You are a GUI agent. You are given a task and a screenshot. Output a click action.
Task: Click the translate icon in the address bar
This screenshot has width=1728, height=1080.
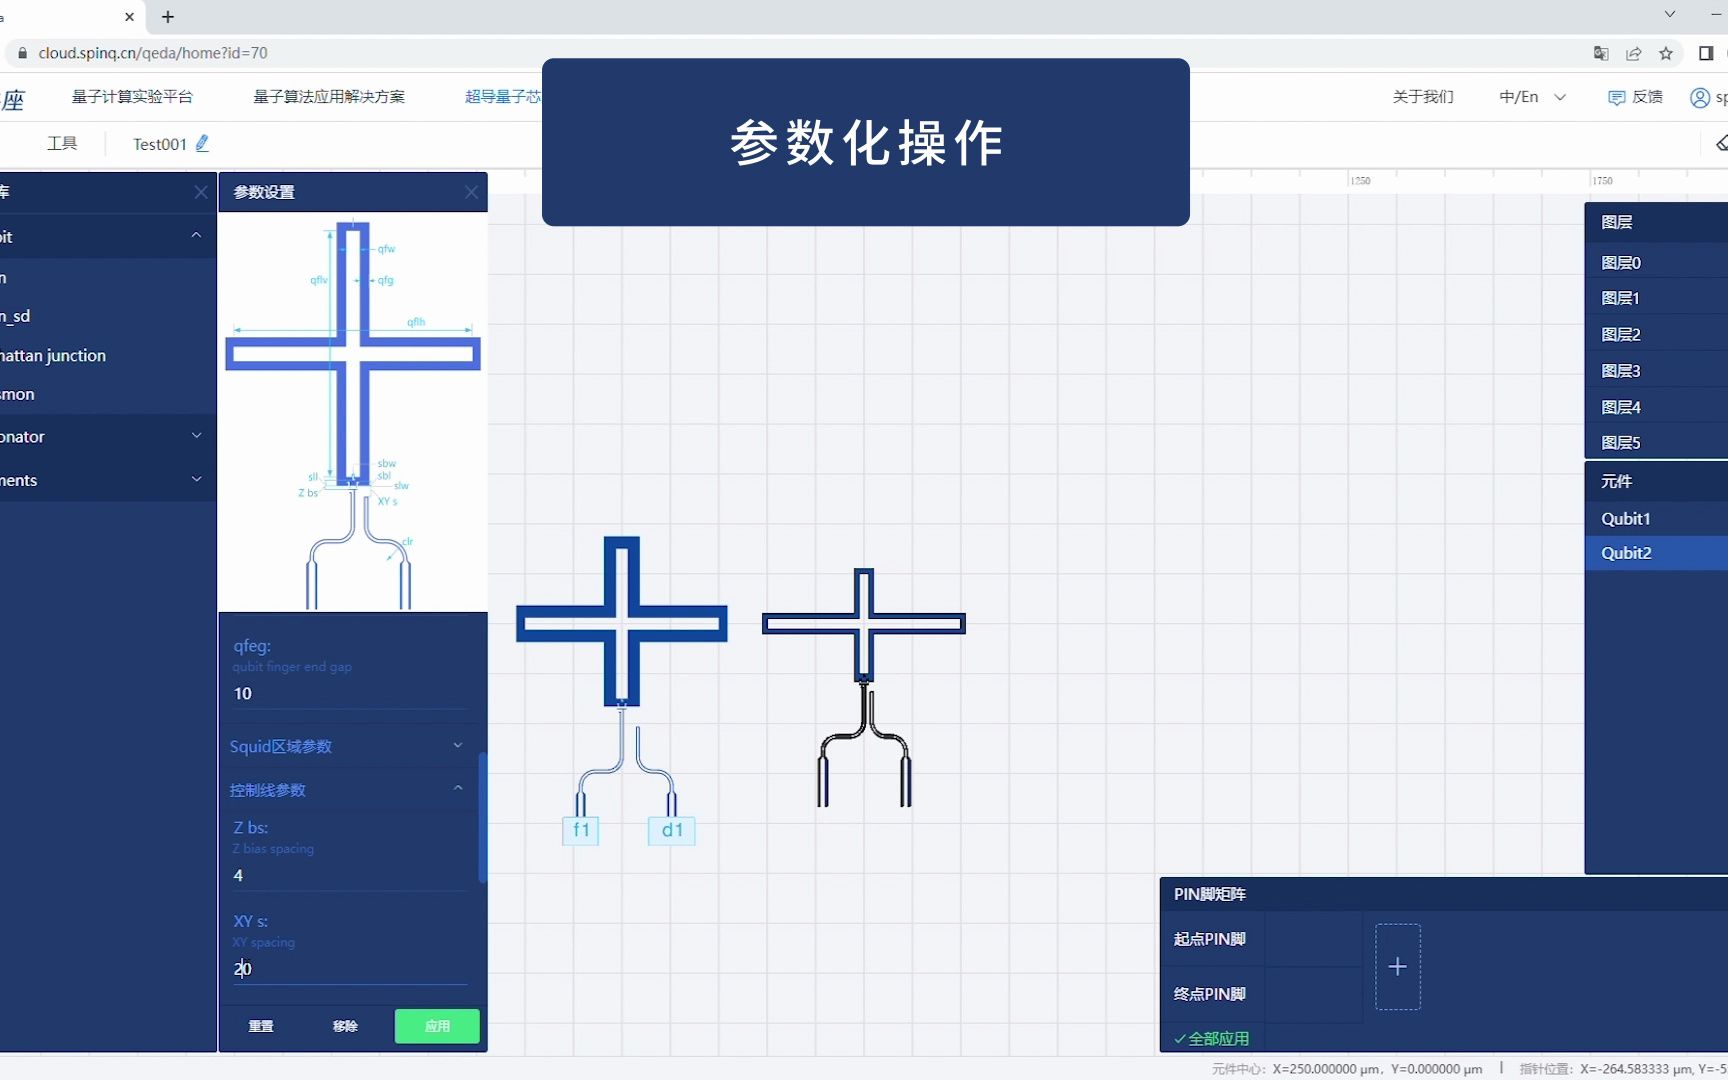point(1601,54)
